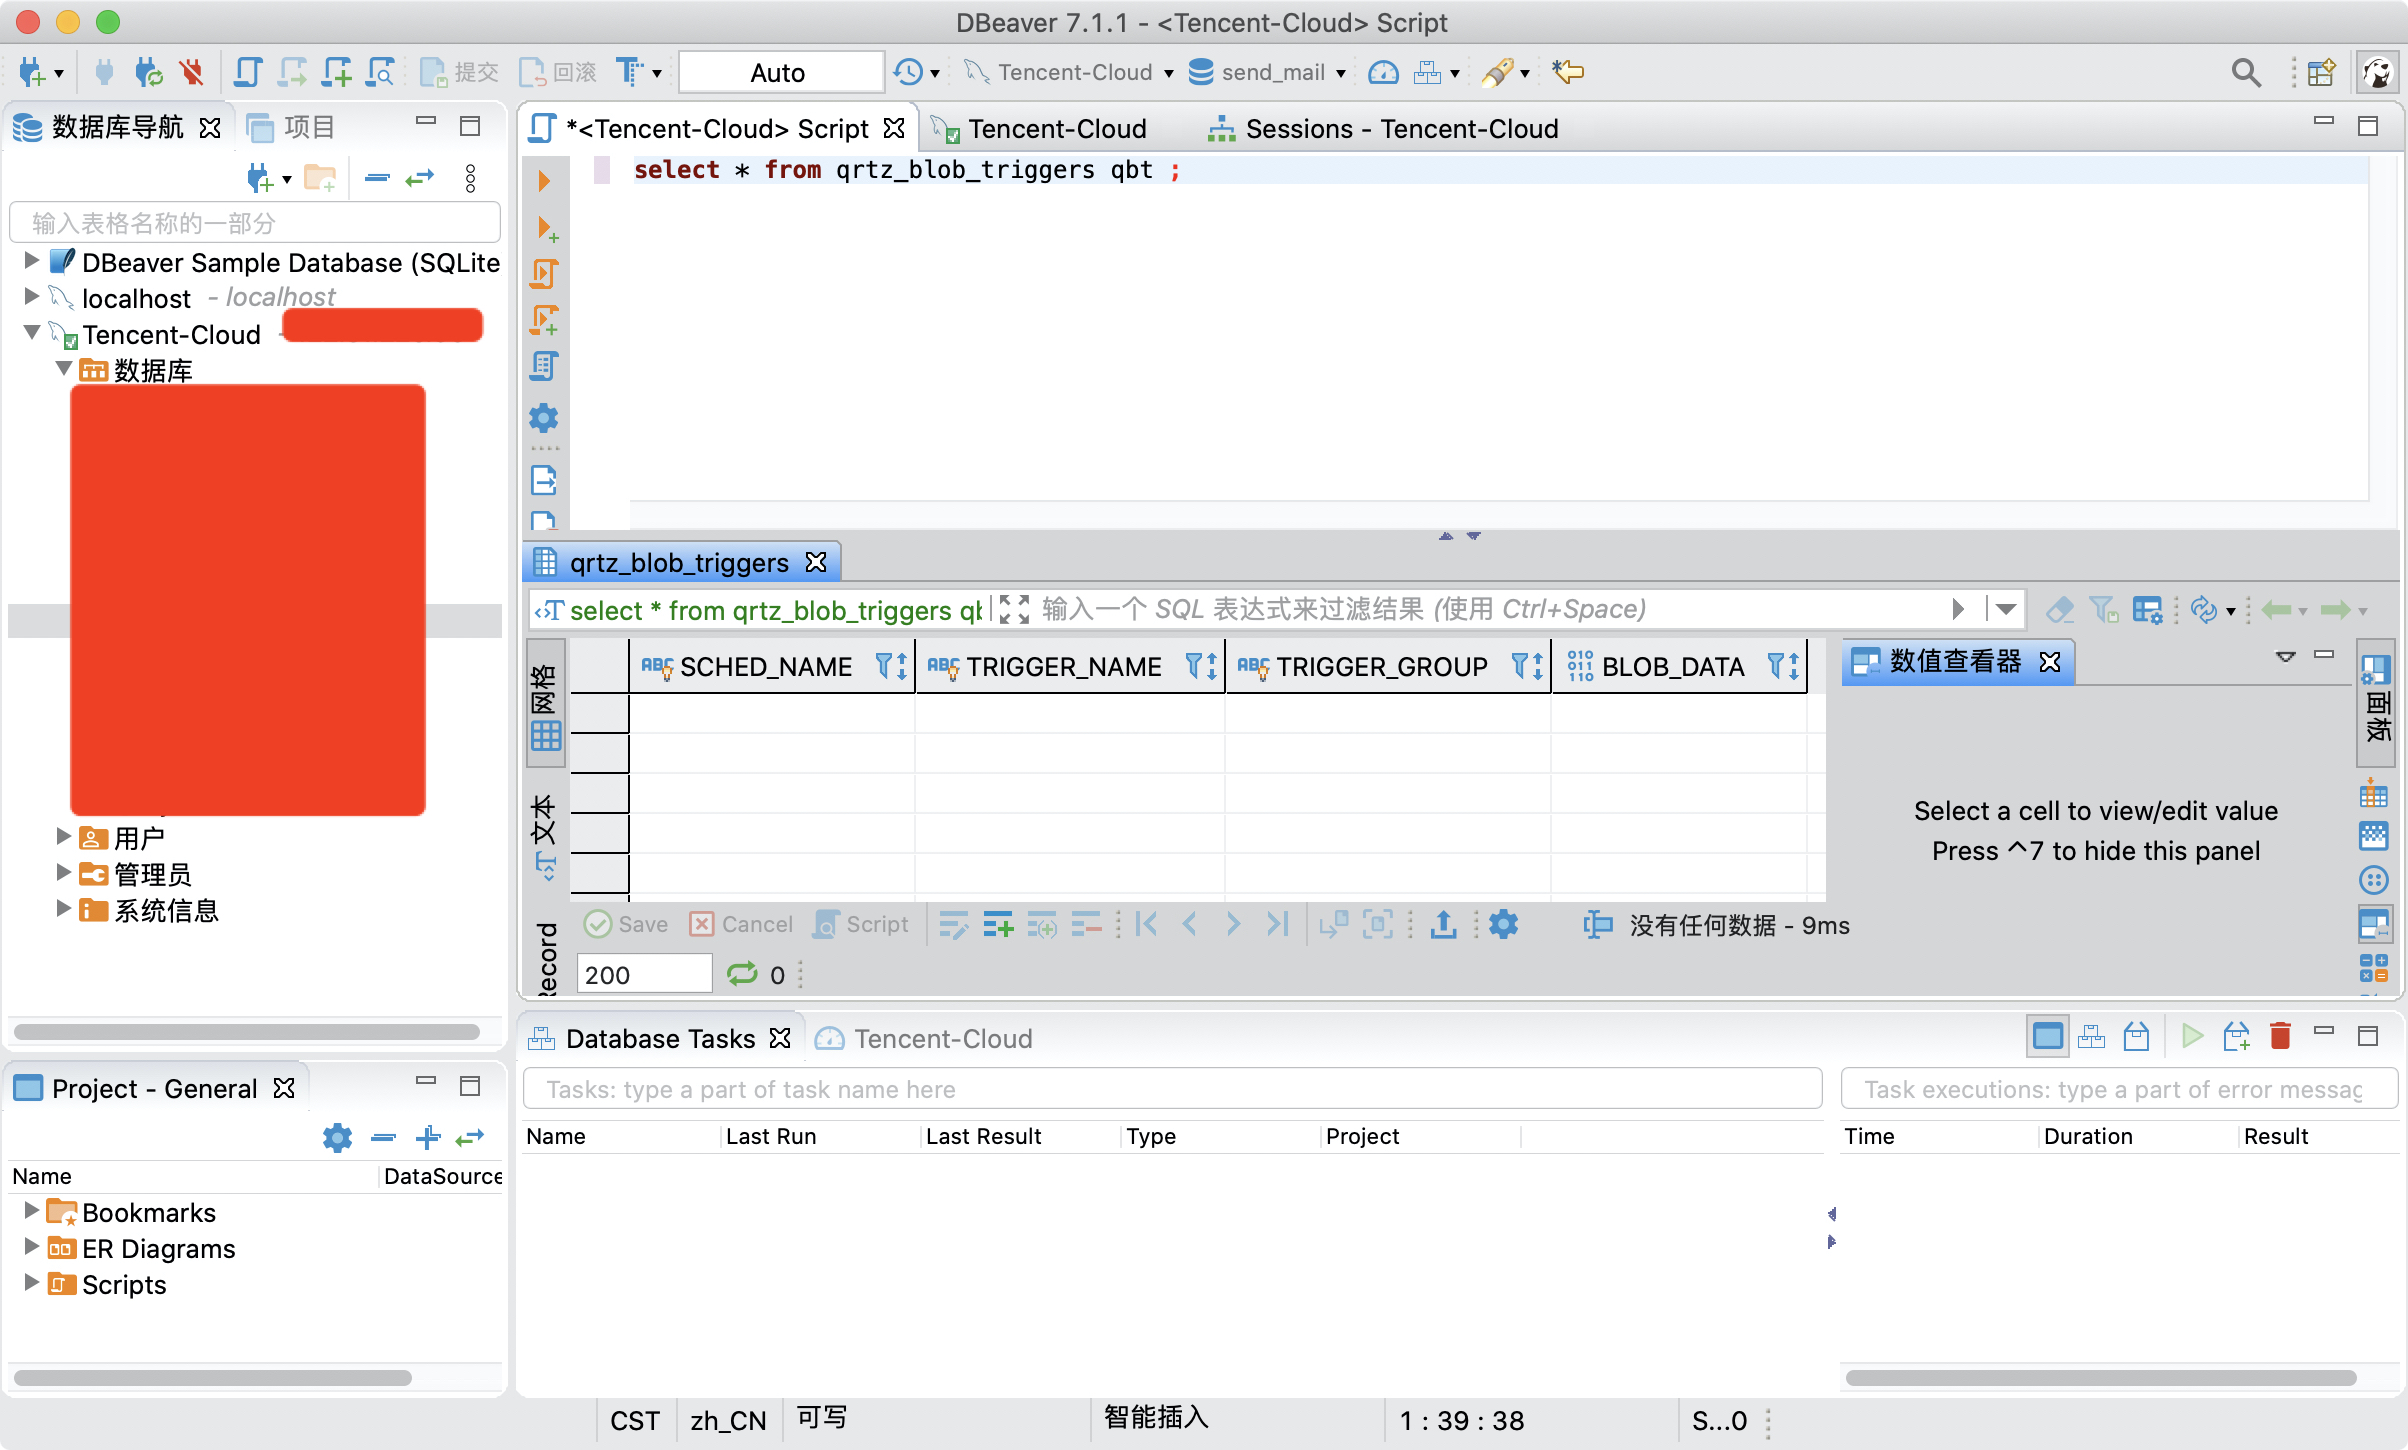This screenshot has width=2408, height=1450.
Task: Open a new SQL editor script
Action: (247, 72)
